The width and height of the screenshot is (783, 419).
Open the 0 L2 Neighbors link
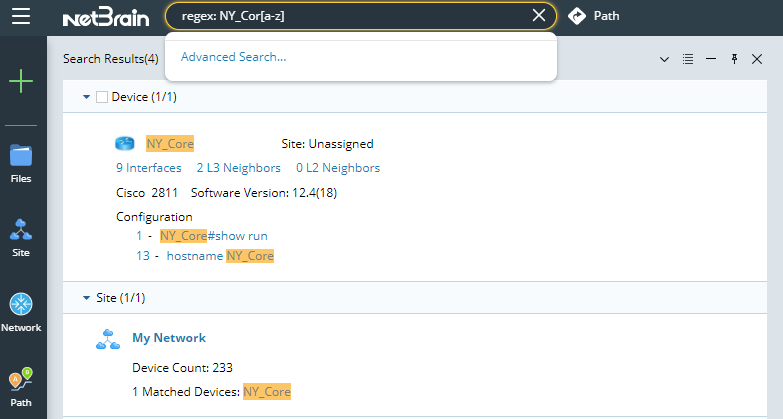coord(338,168)
